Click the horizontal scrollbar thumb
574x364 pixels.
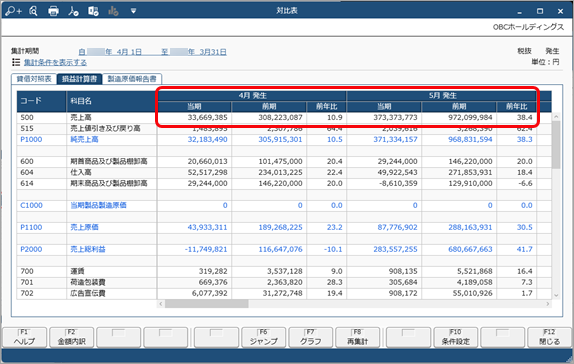point(206,304)
